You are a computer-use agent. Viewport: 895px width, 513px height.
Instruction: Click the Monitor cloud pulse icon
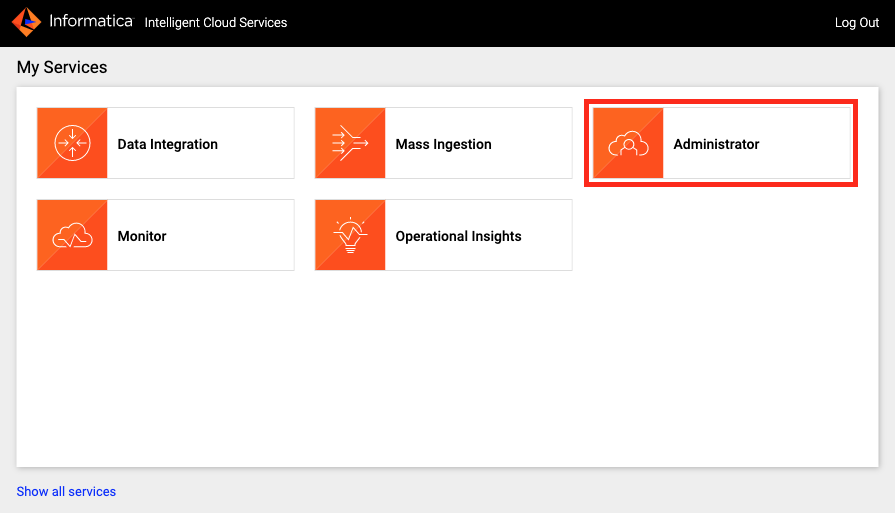pyautogui.click(x=72, y=236)
